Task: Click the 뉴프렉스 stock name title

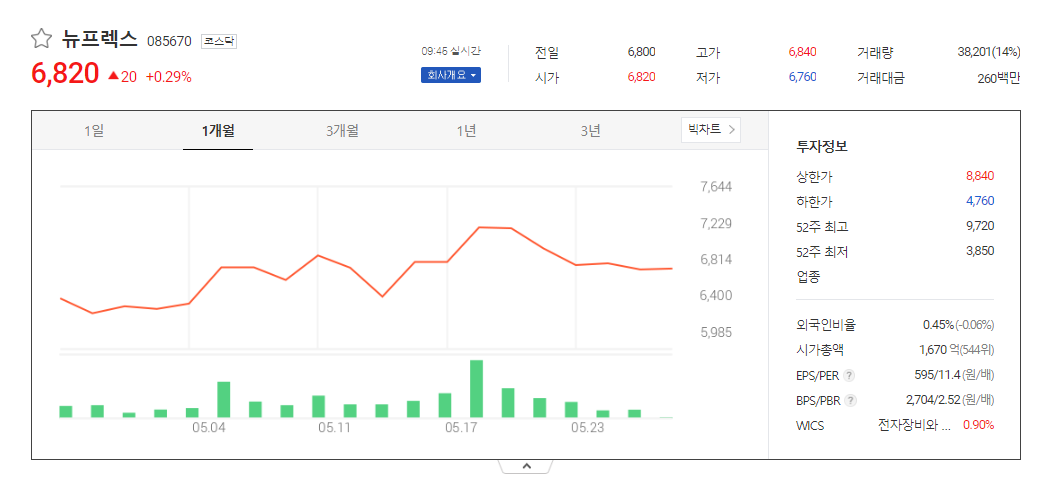Action: click(99, 39)
